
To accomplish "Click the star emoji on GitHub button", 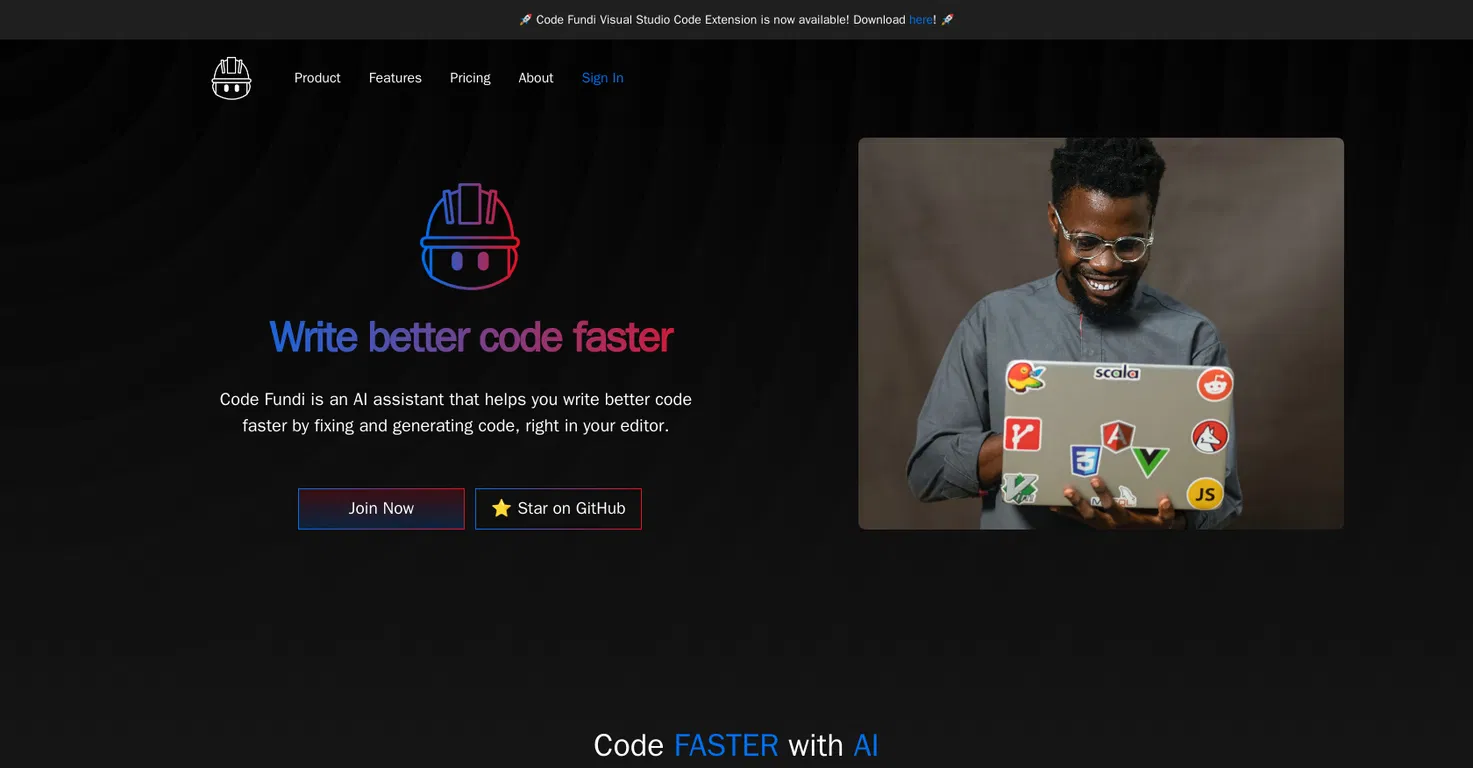I will click(501, 509).
